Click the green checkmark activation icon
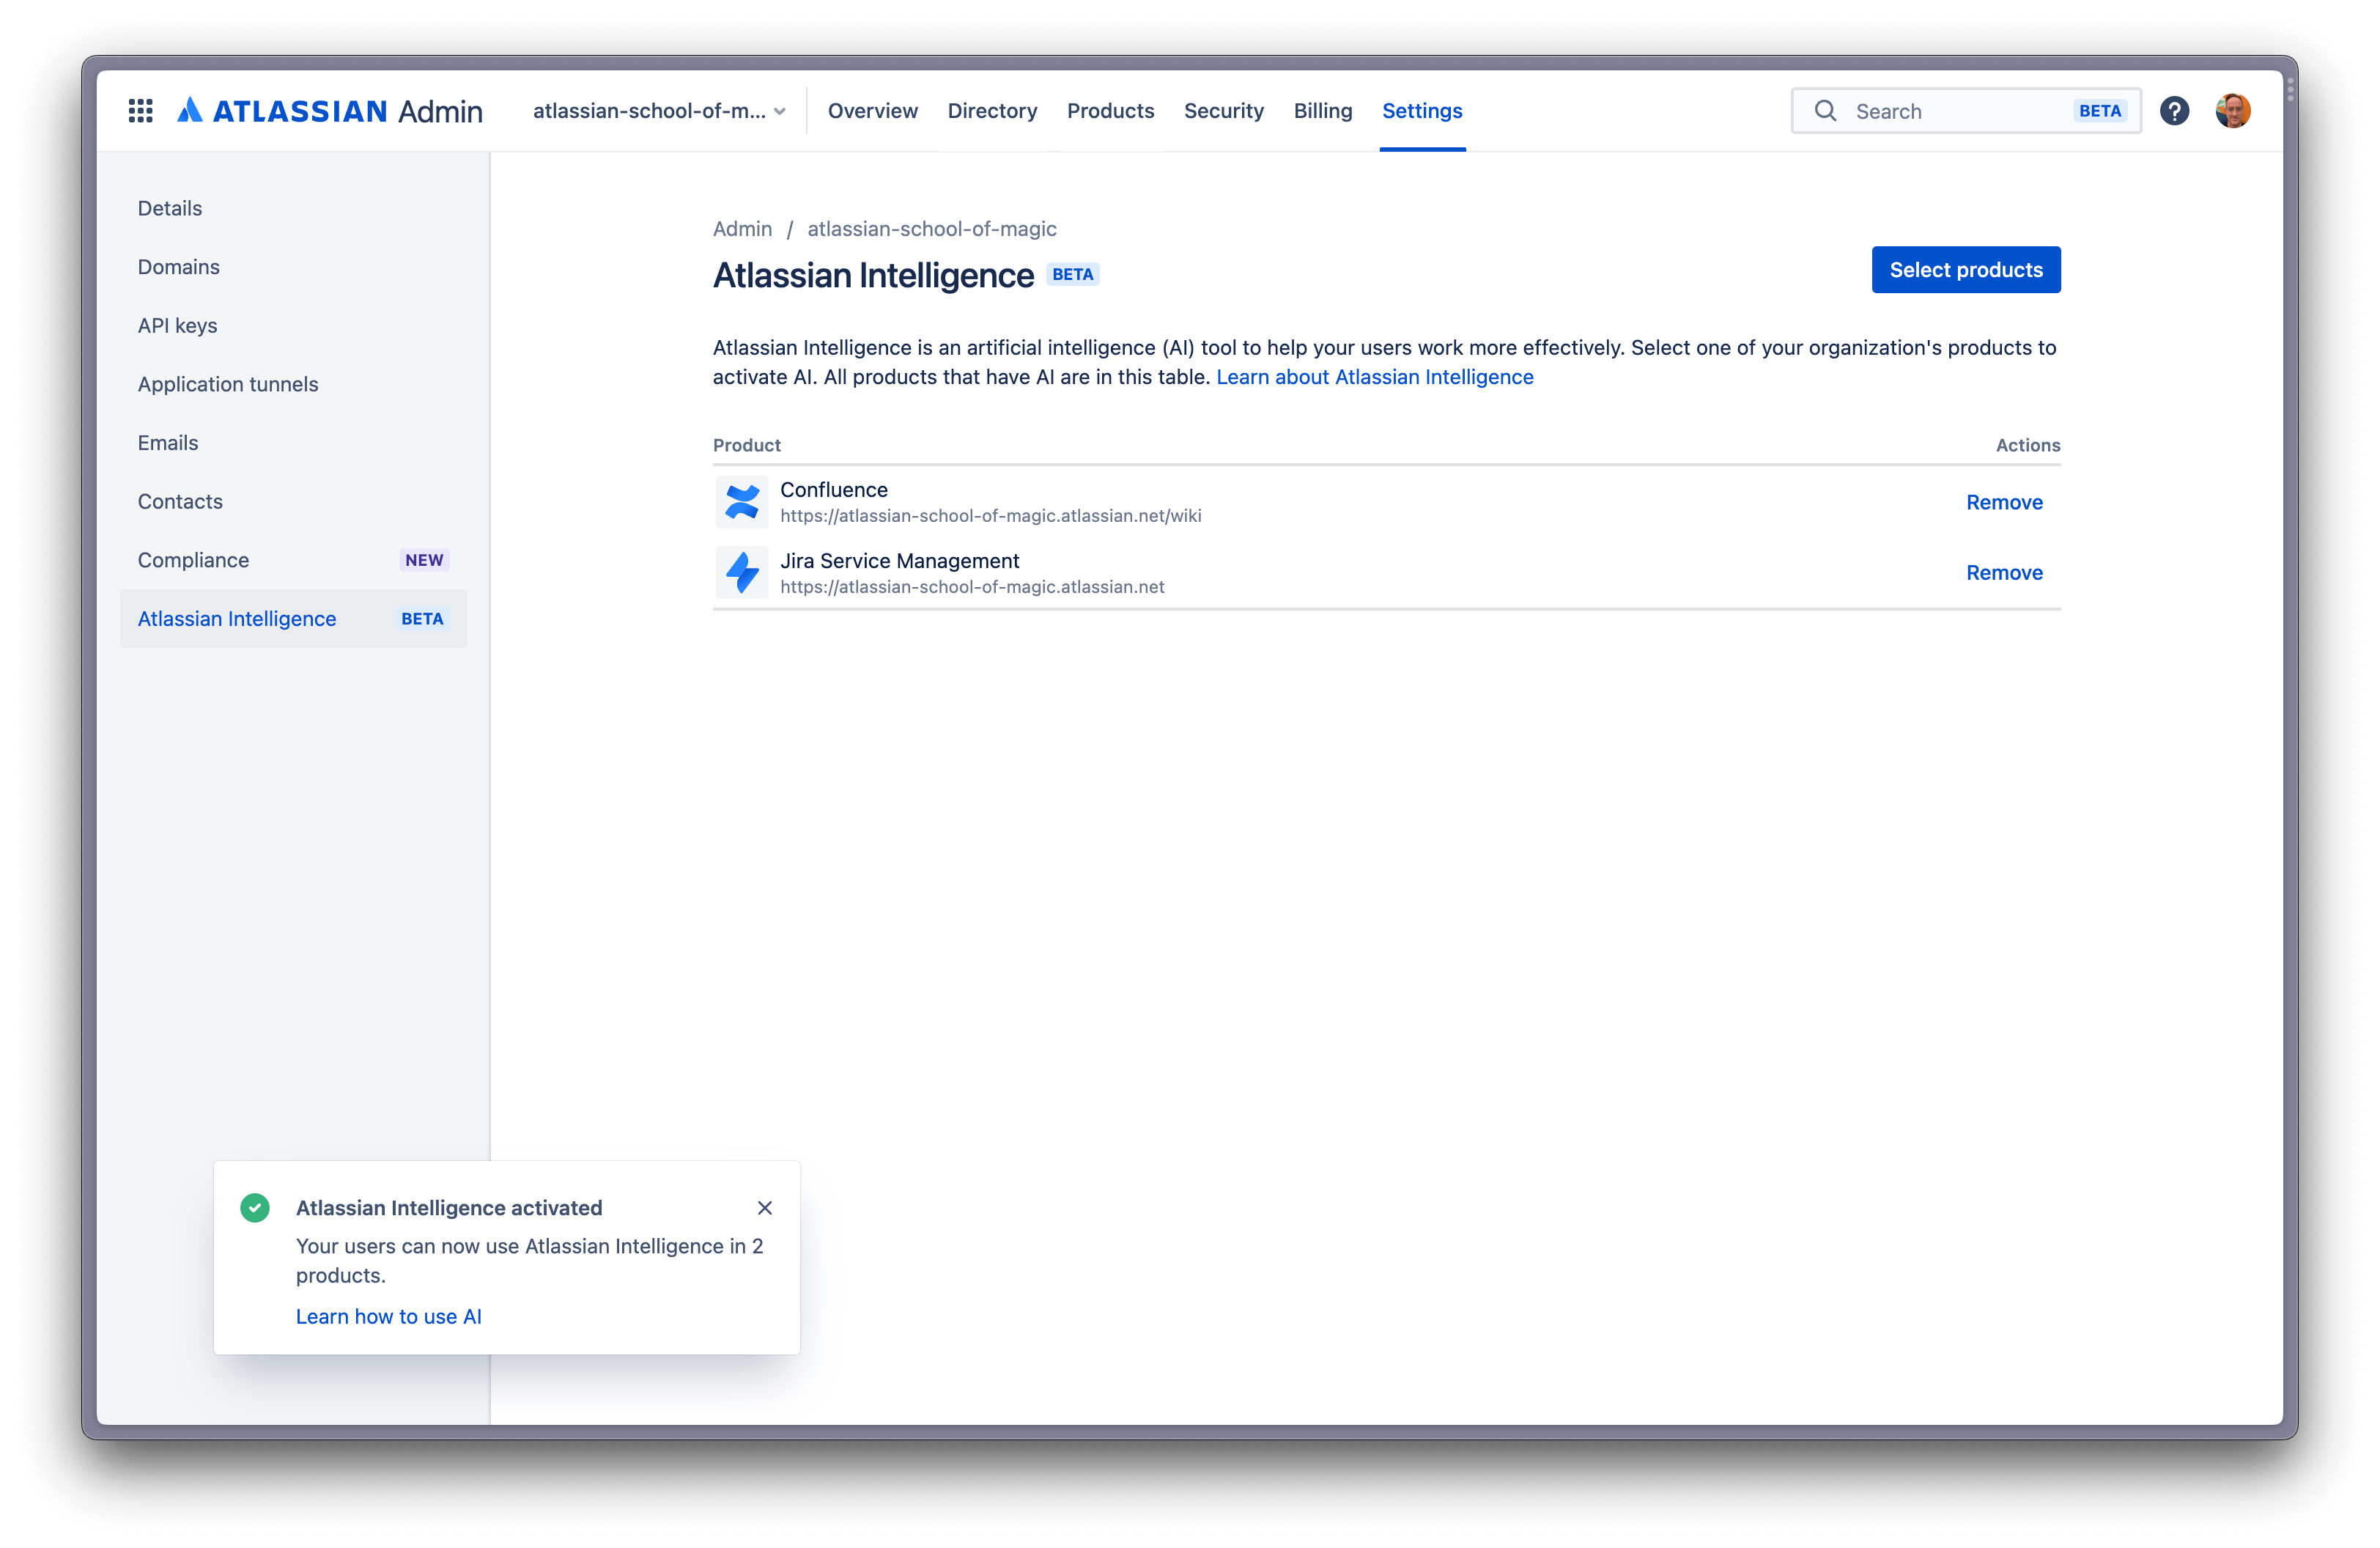 coord(255,1208)
